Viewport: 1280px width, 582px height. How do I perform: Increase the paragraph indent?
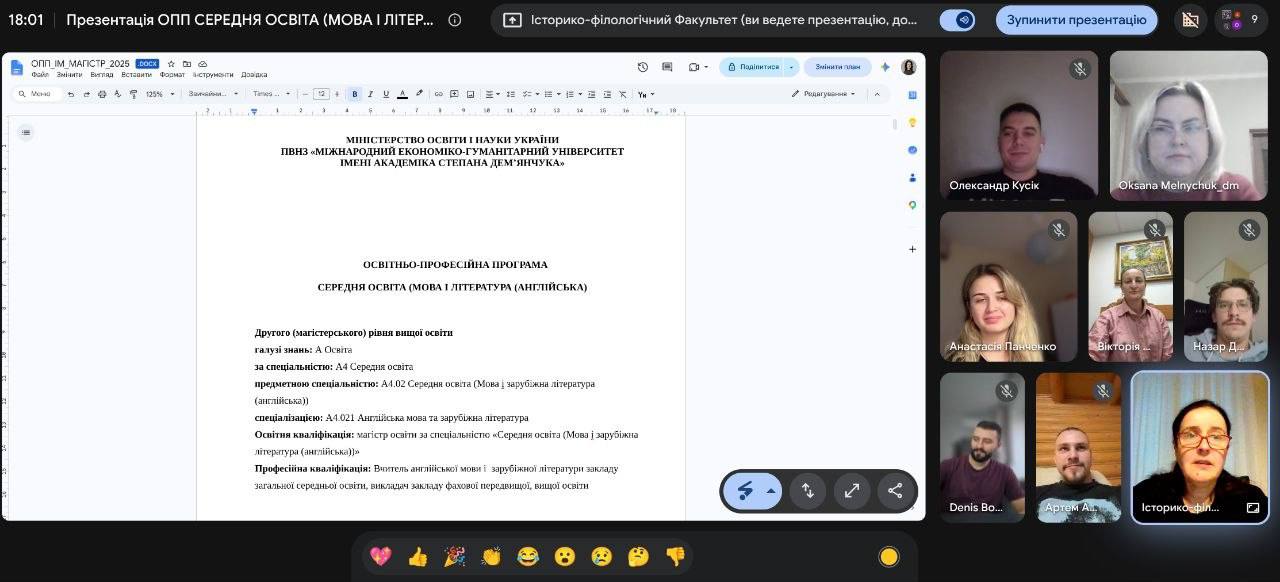(607, 94)
